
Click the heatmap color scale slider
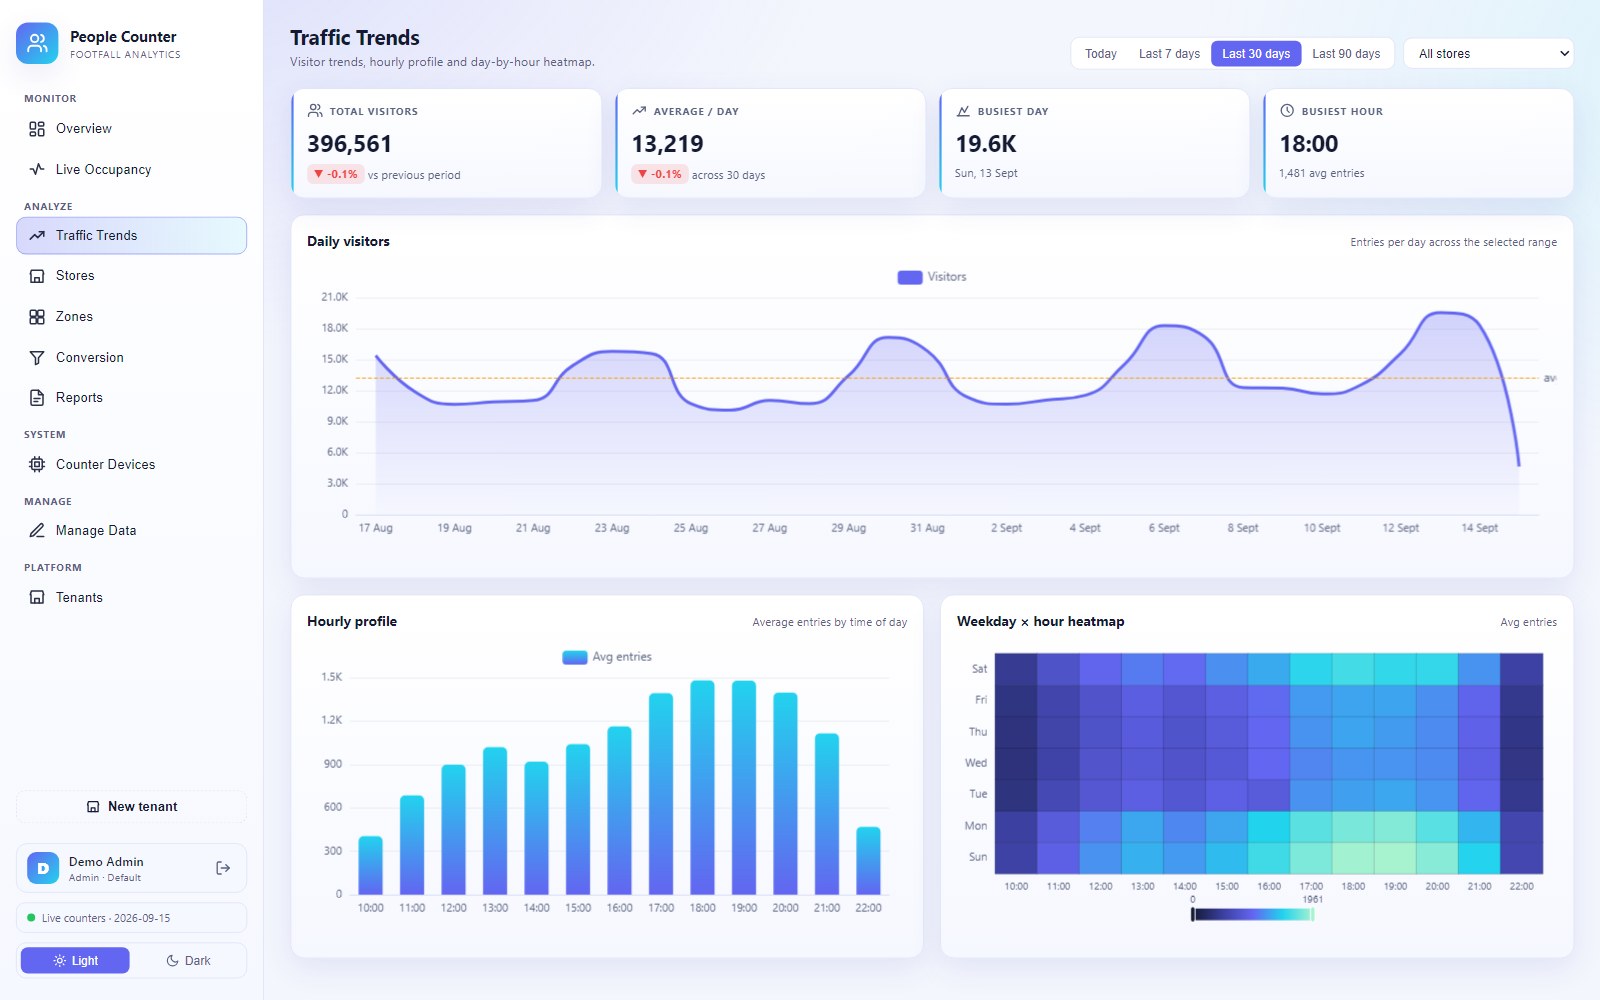[x=1252, y=914]
